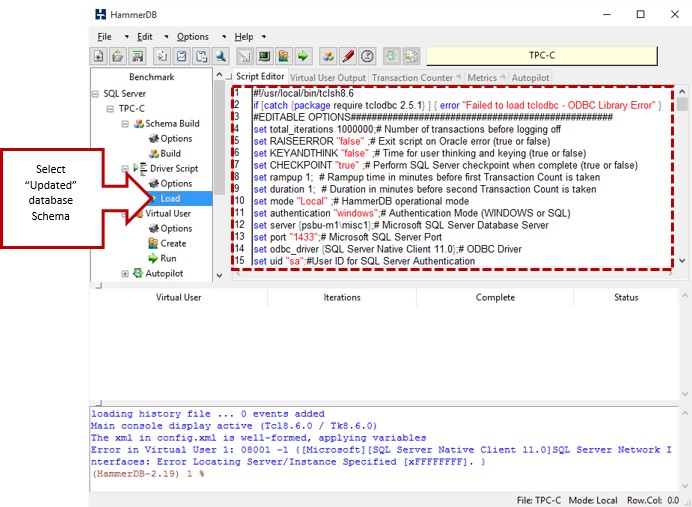
Task: Click the HammerDB title bar logo
Action: click(x=101, y=14)
